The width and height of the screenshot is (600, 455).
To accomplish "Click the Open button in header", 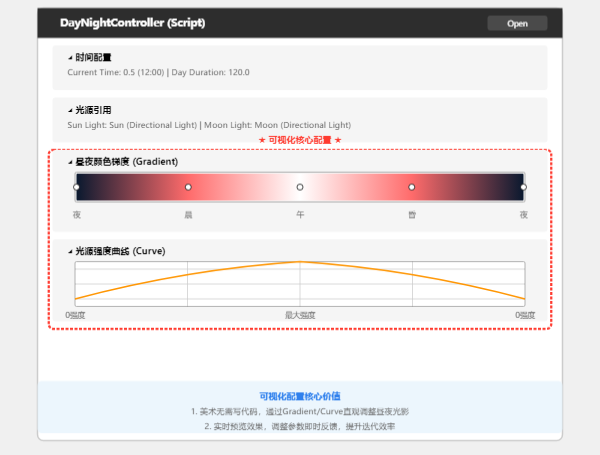I will tap(517, 23).
